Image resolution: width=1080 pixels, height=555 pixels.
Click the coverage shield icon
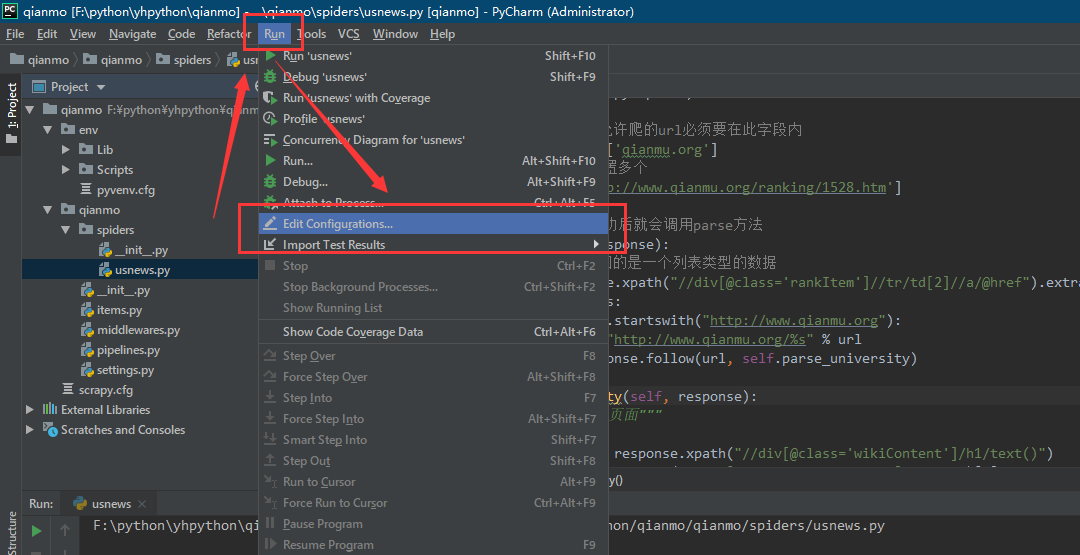click(271, 98)
